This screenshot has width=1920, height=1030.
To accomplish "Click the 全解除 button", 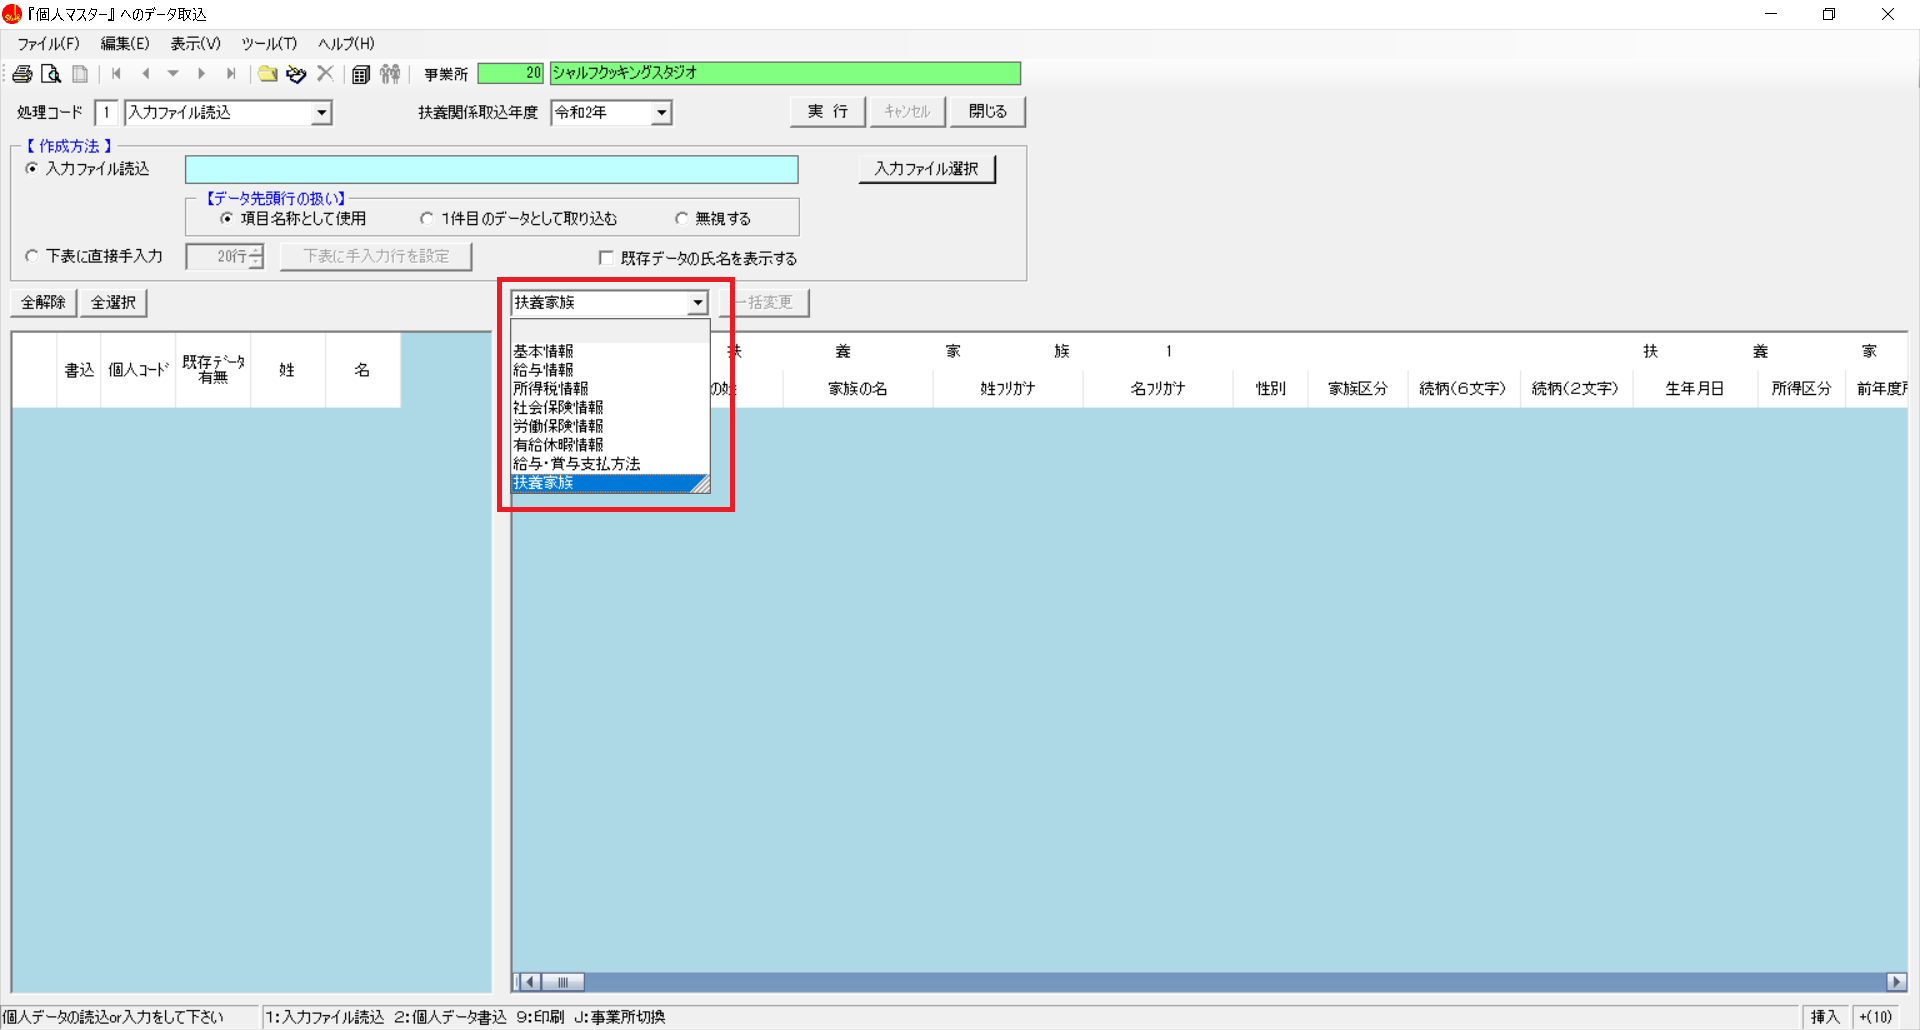I will (x=43, y=303).
